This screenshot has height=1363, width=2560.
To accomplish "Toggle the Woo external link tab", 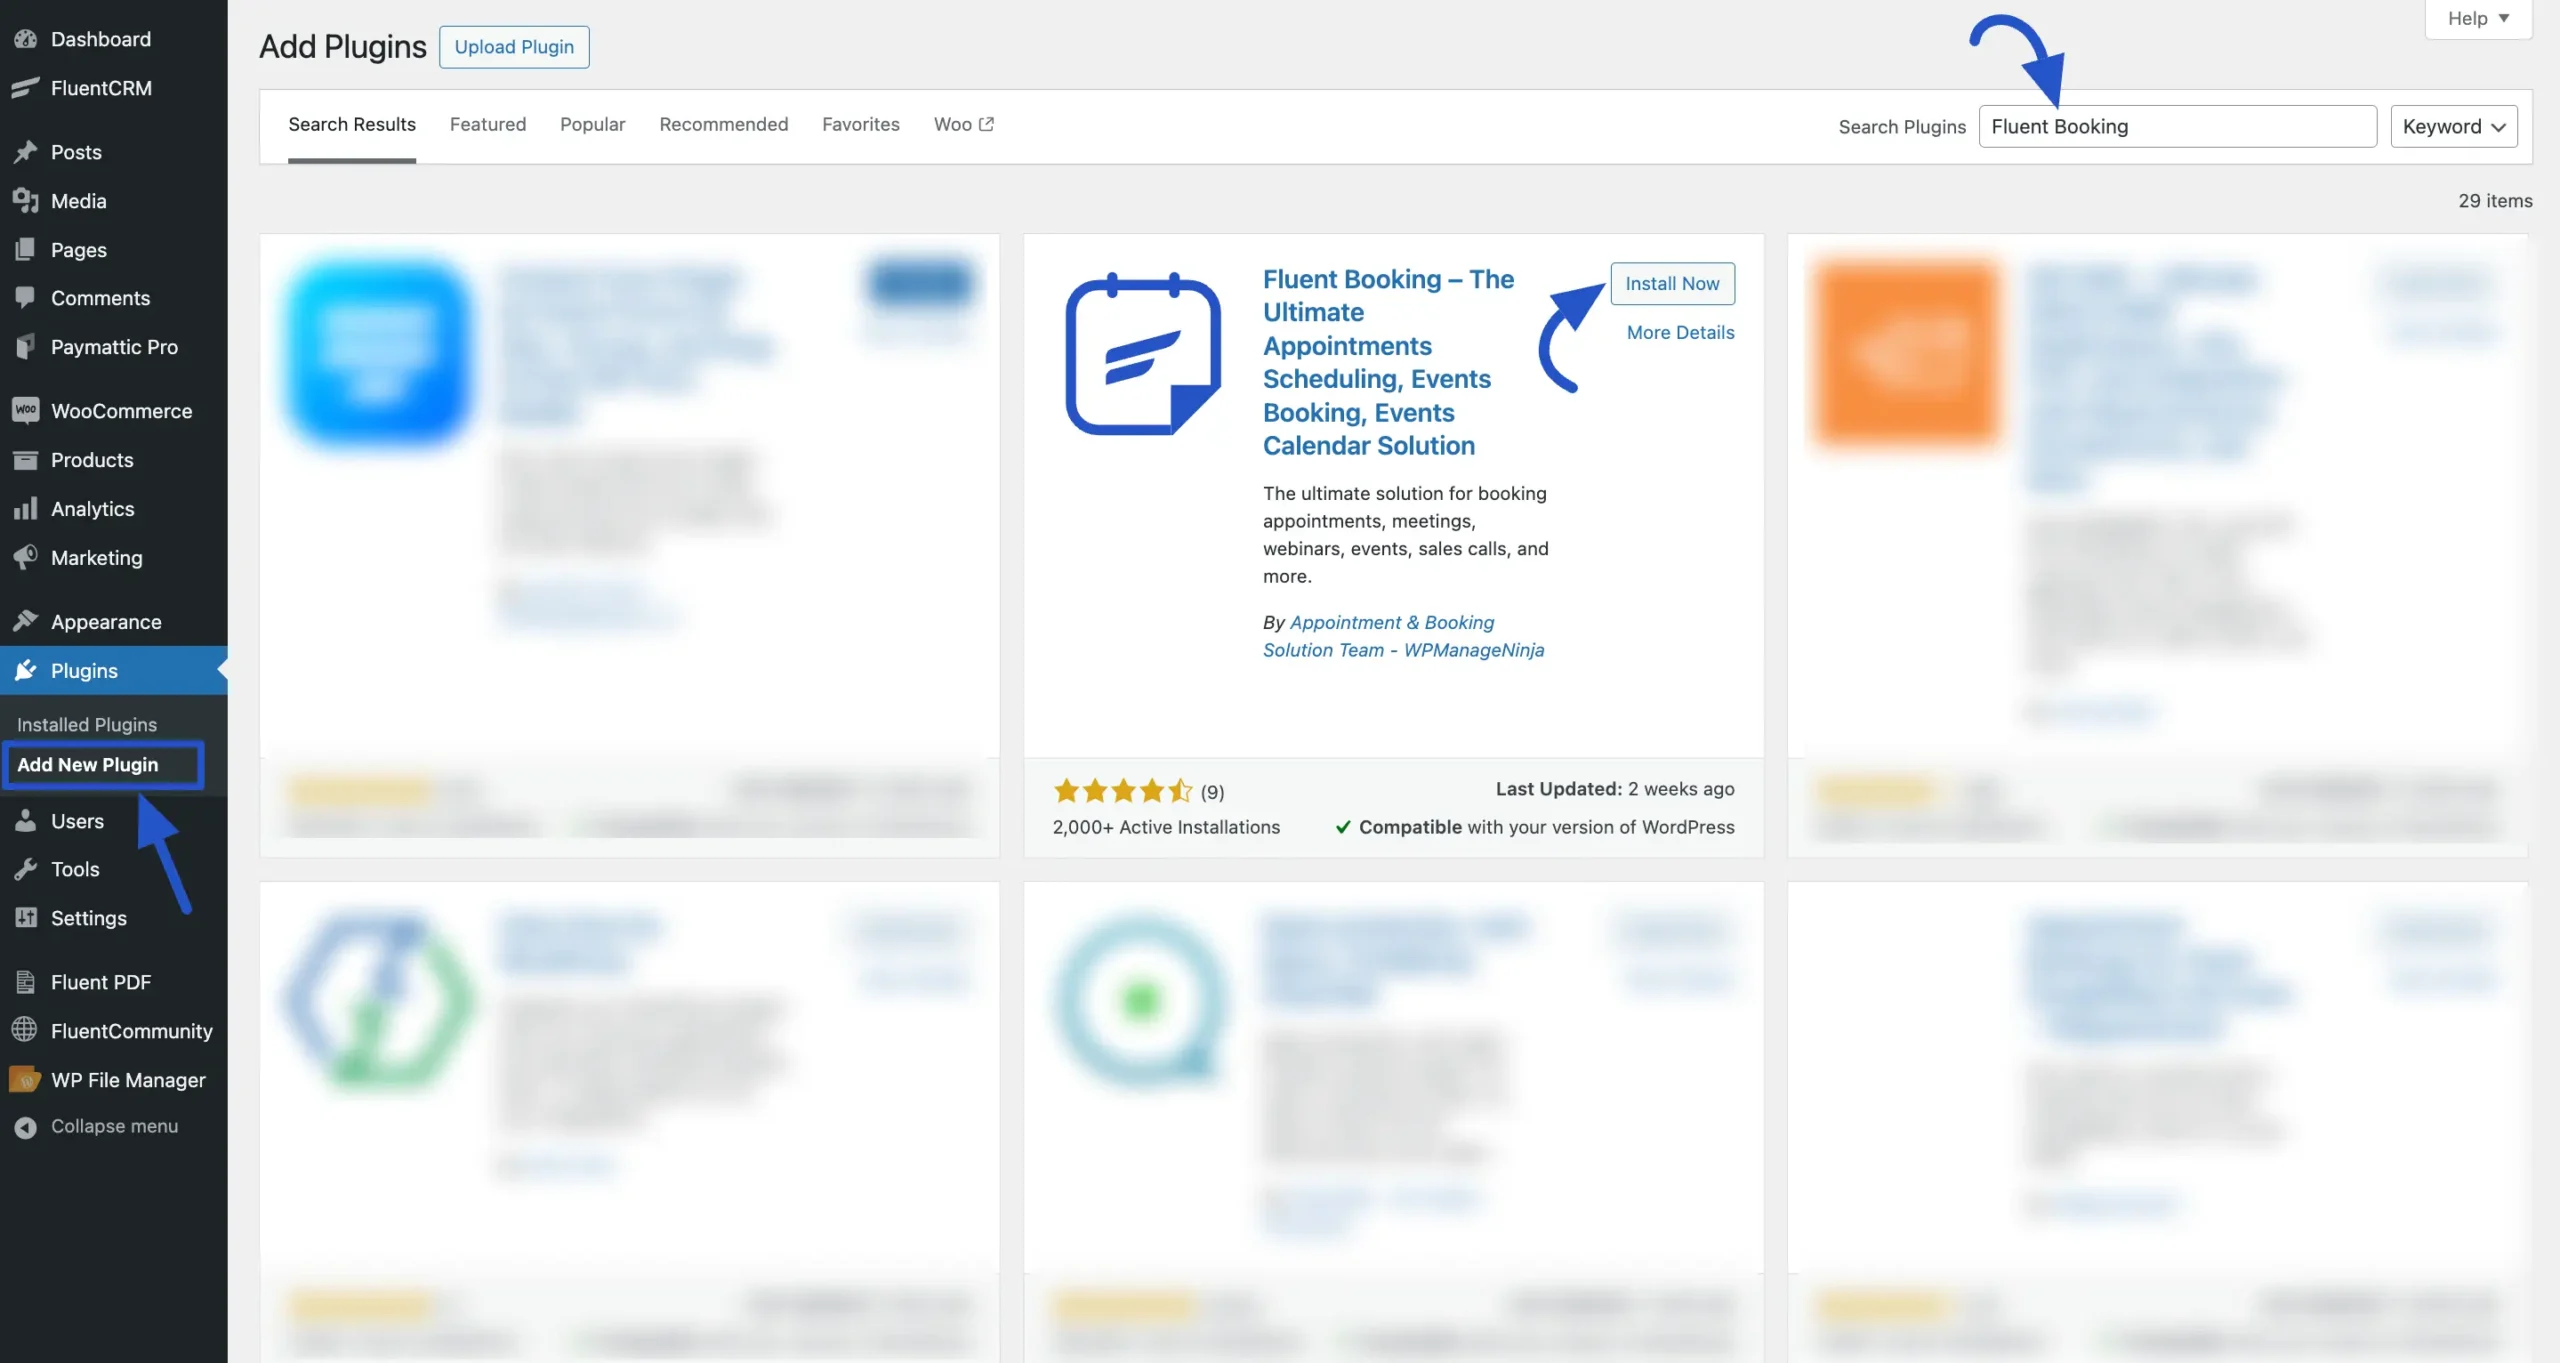I will click(x=963, y=125).
